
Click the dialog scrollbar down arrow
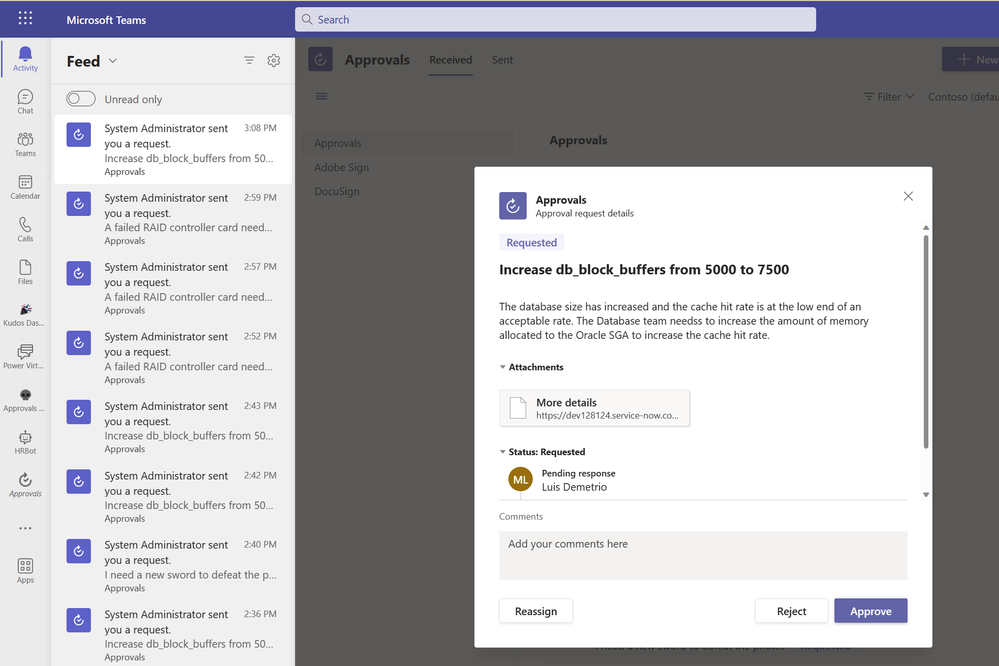coord(926,495)
